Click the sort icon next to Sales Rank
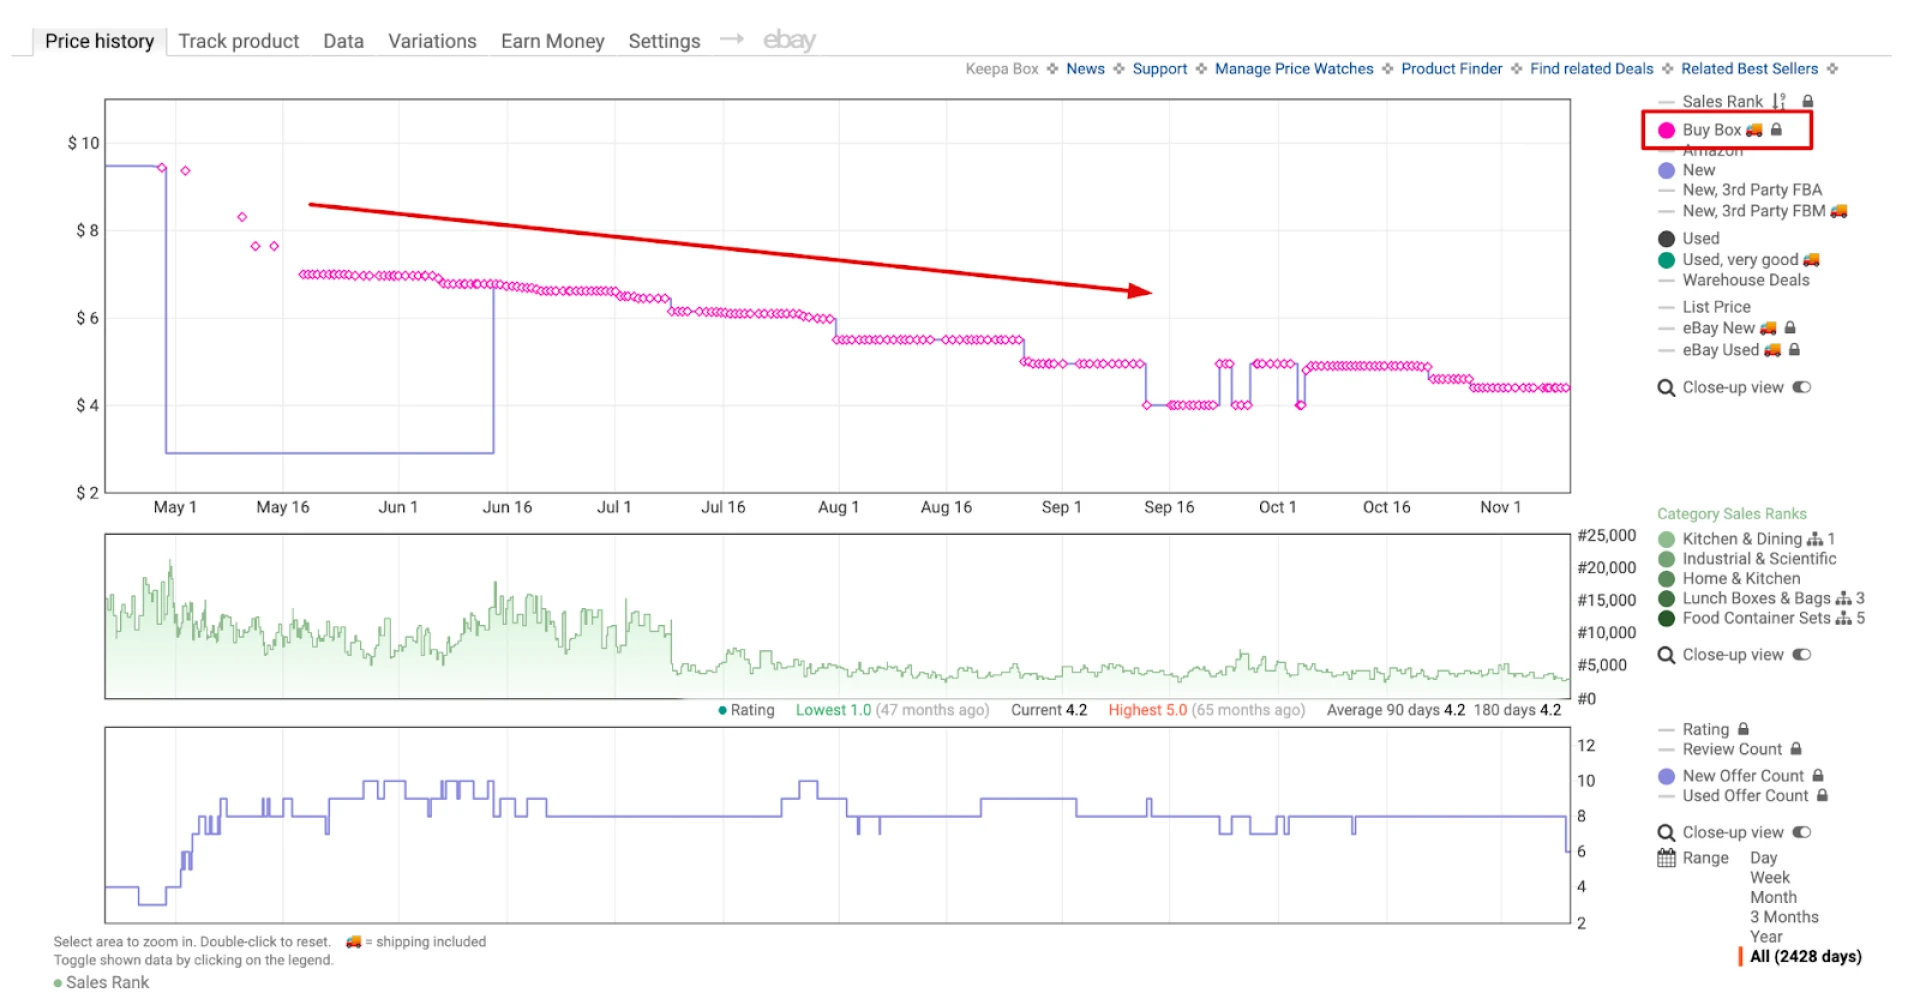The height and width of the screenshot is (993, 1920). tap(1777, 101)
